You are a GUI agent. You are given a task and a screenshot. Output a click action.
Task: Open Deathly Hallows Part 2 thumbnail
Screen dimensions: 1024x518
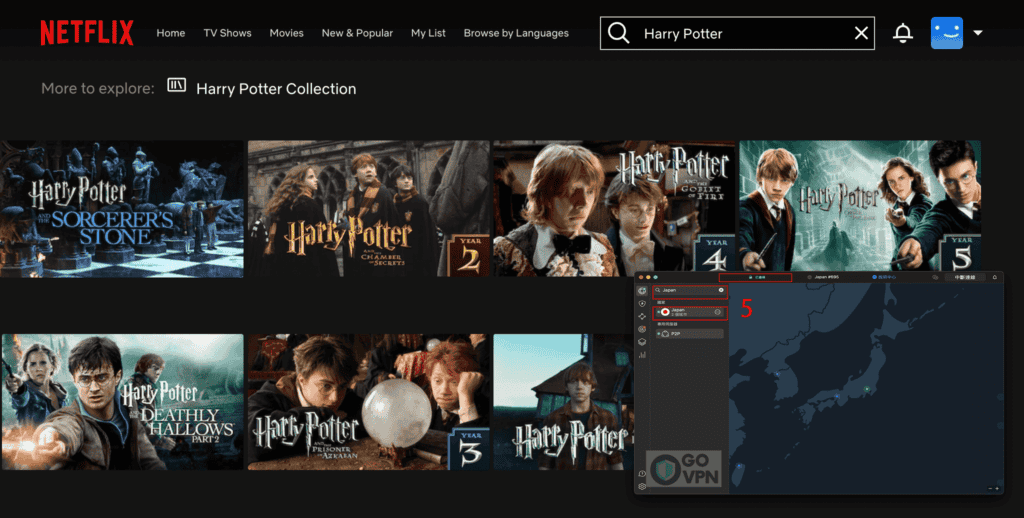click(x=122, y=402)
